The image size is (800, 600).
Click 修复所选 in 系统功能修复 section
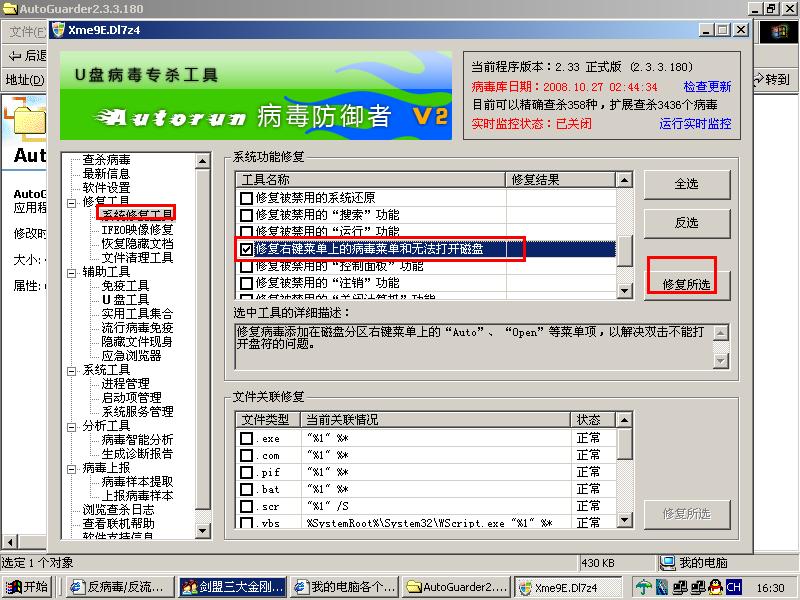coord(687,284)
